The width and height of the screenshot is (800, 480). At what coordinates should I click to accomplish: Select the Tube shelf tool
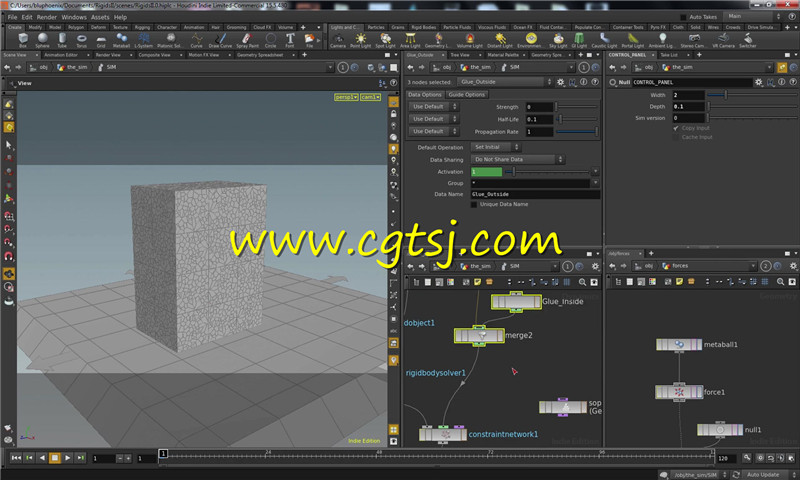pyautogui.click(x=62, y=40)
